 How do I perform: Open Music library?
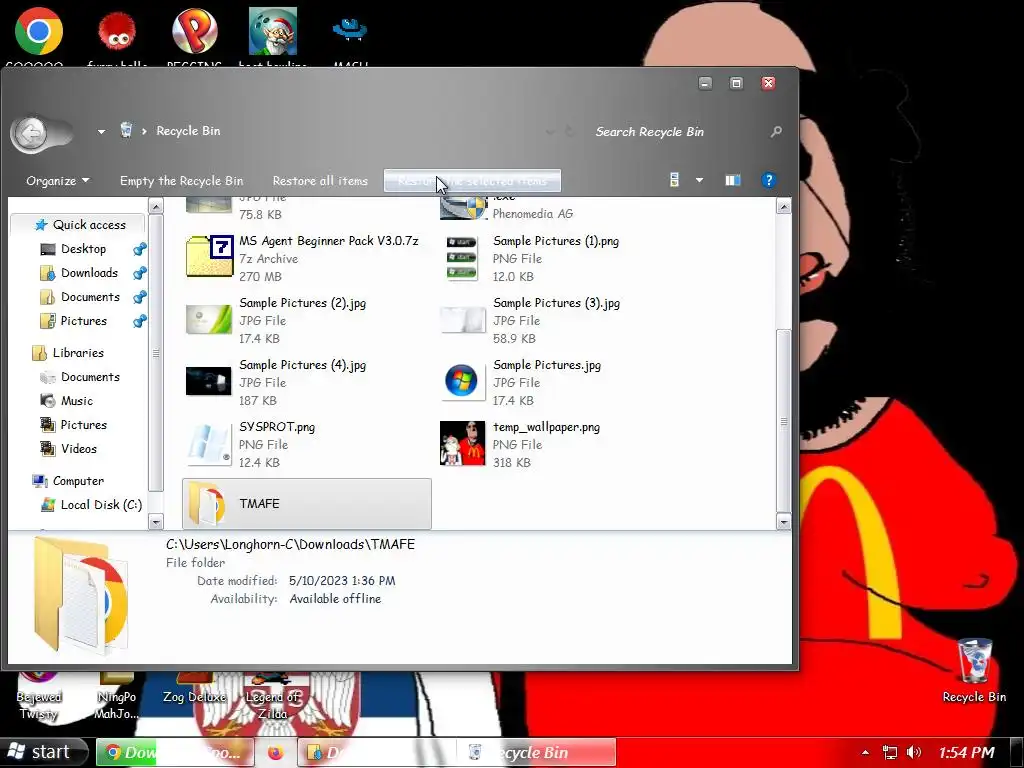pos(76,401)
